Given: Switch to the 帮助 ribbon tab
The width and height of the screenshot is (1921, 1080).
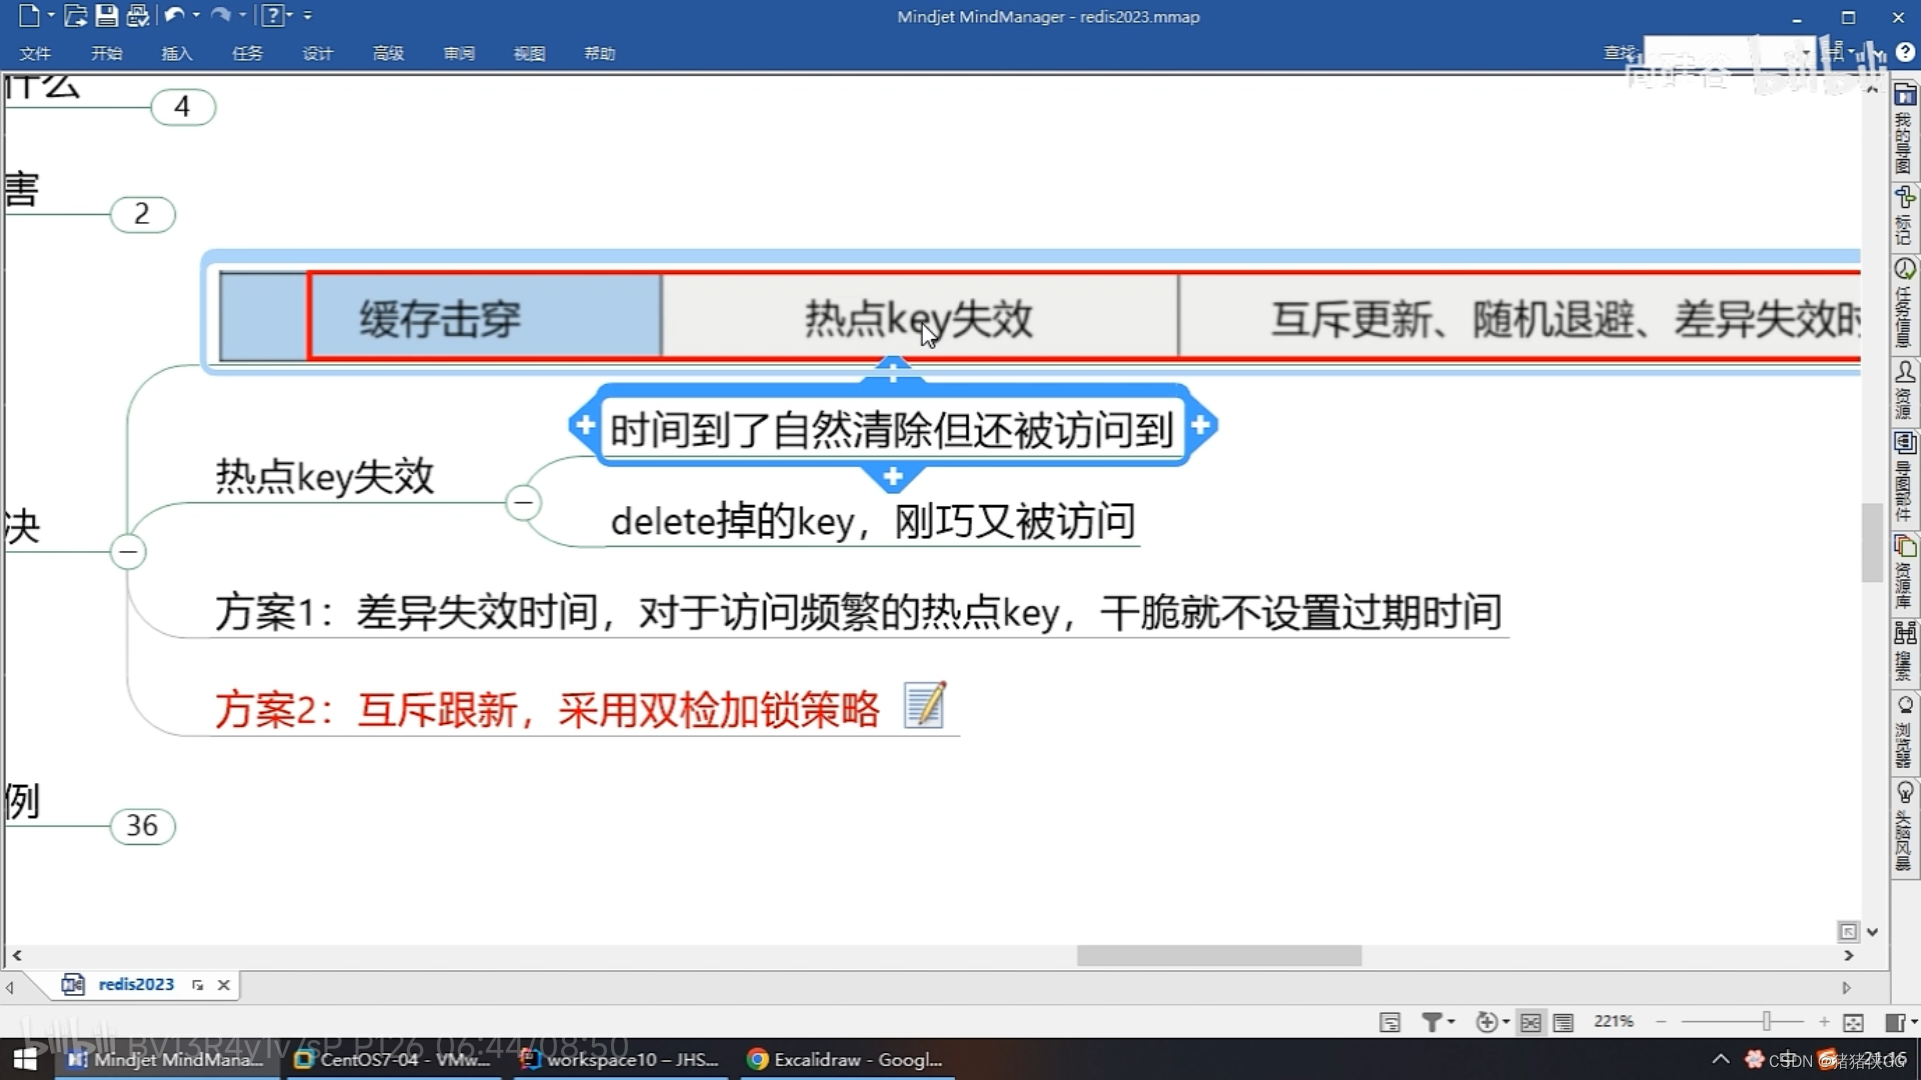Looking at the screenshot, I should point(600,53).
